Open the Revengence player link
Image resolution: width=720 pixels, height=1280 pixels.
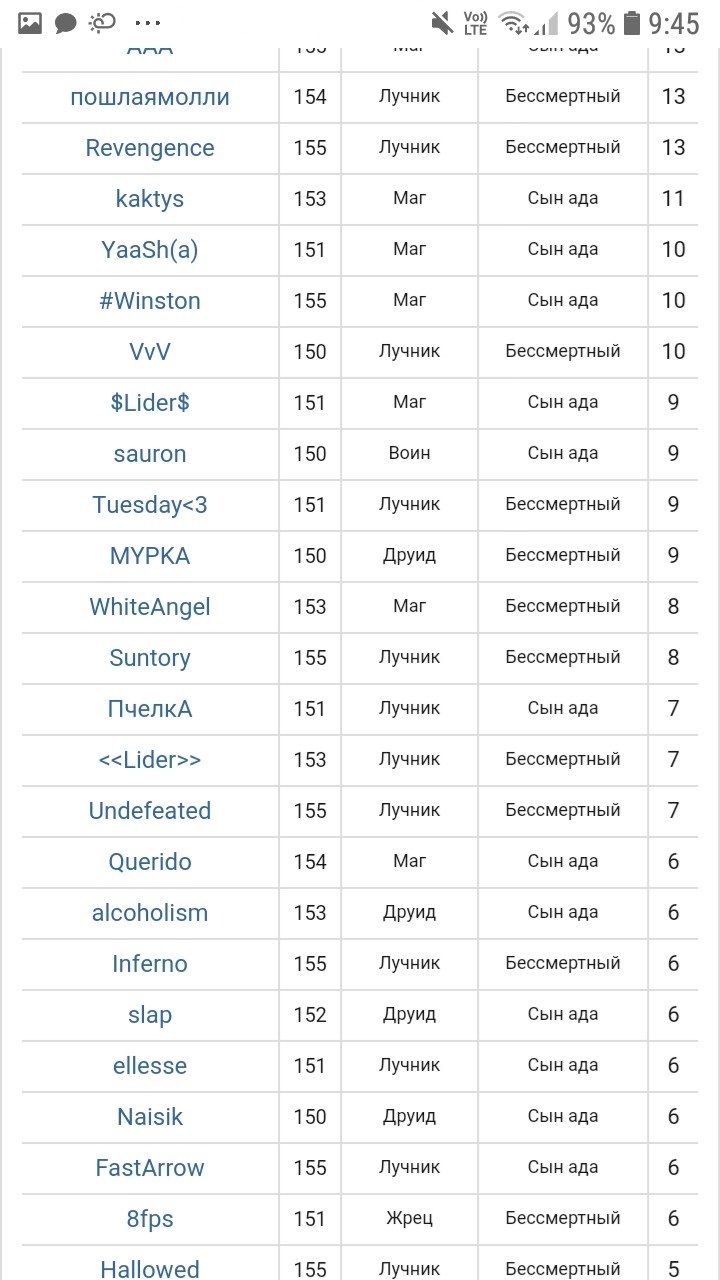[x=150, y=148]
